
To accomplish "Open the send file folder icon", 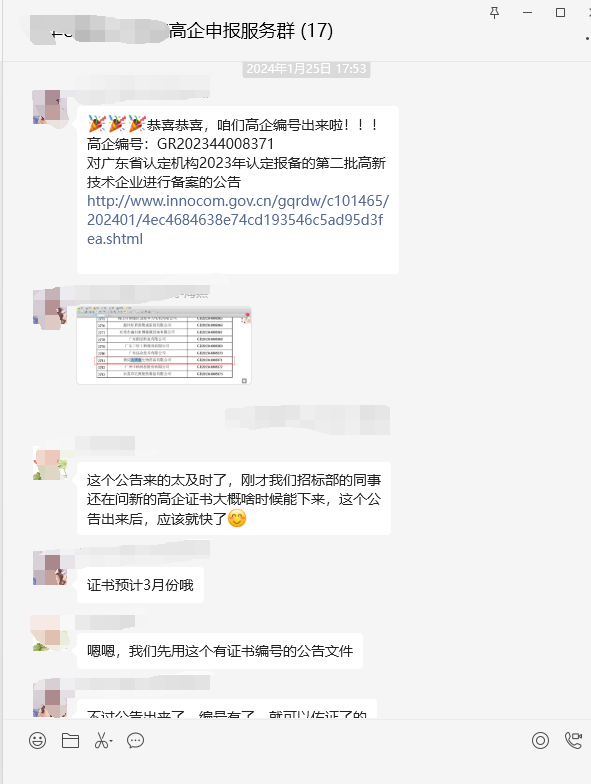I will tap(70, 740).
